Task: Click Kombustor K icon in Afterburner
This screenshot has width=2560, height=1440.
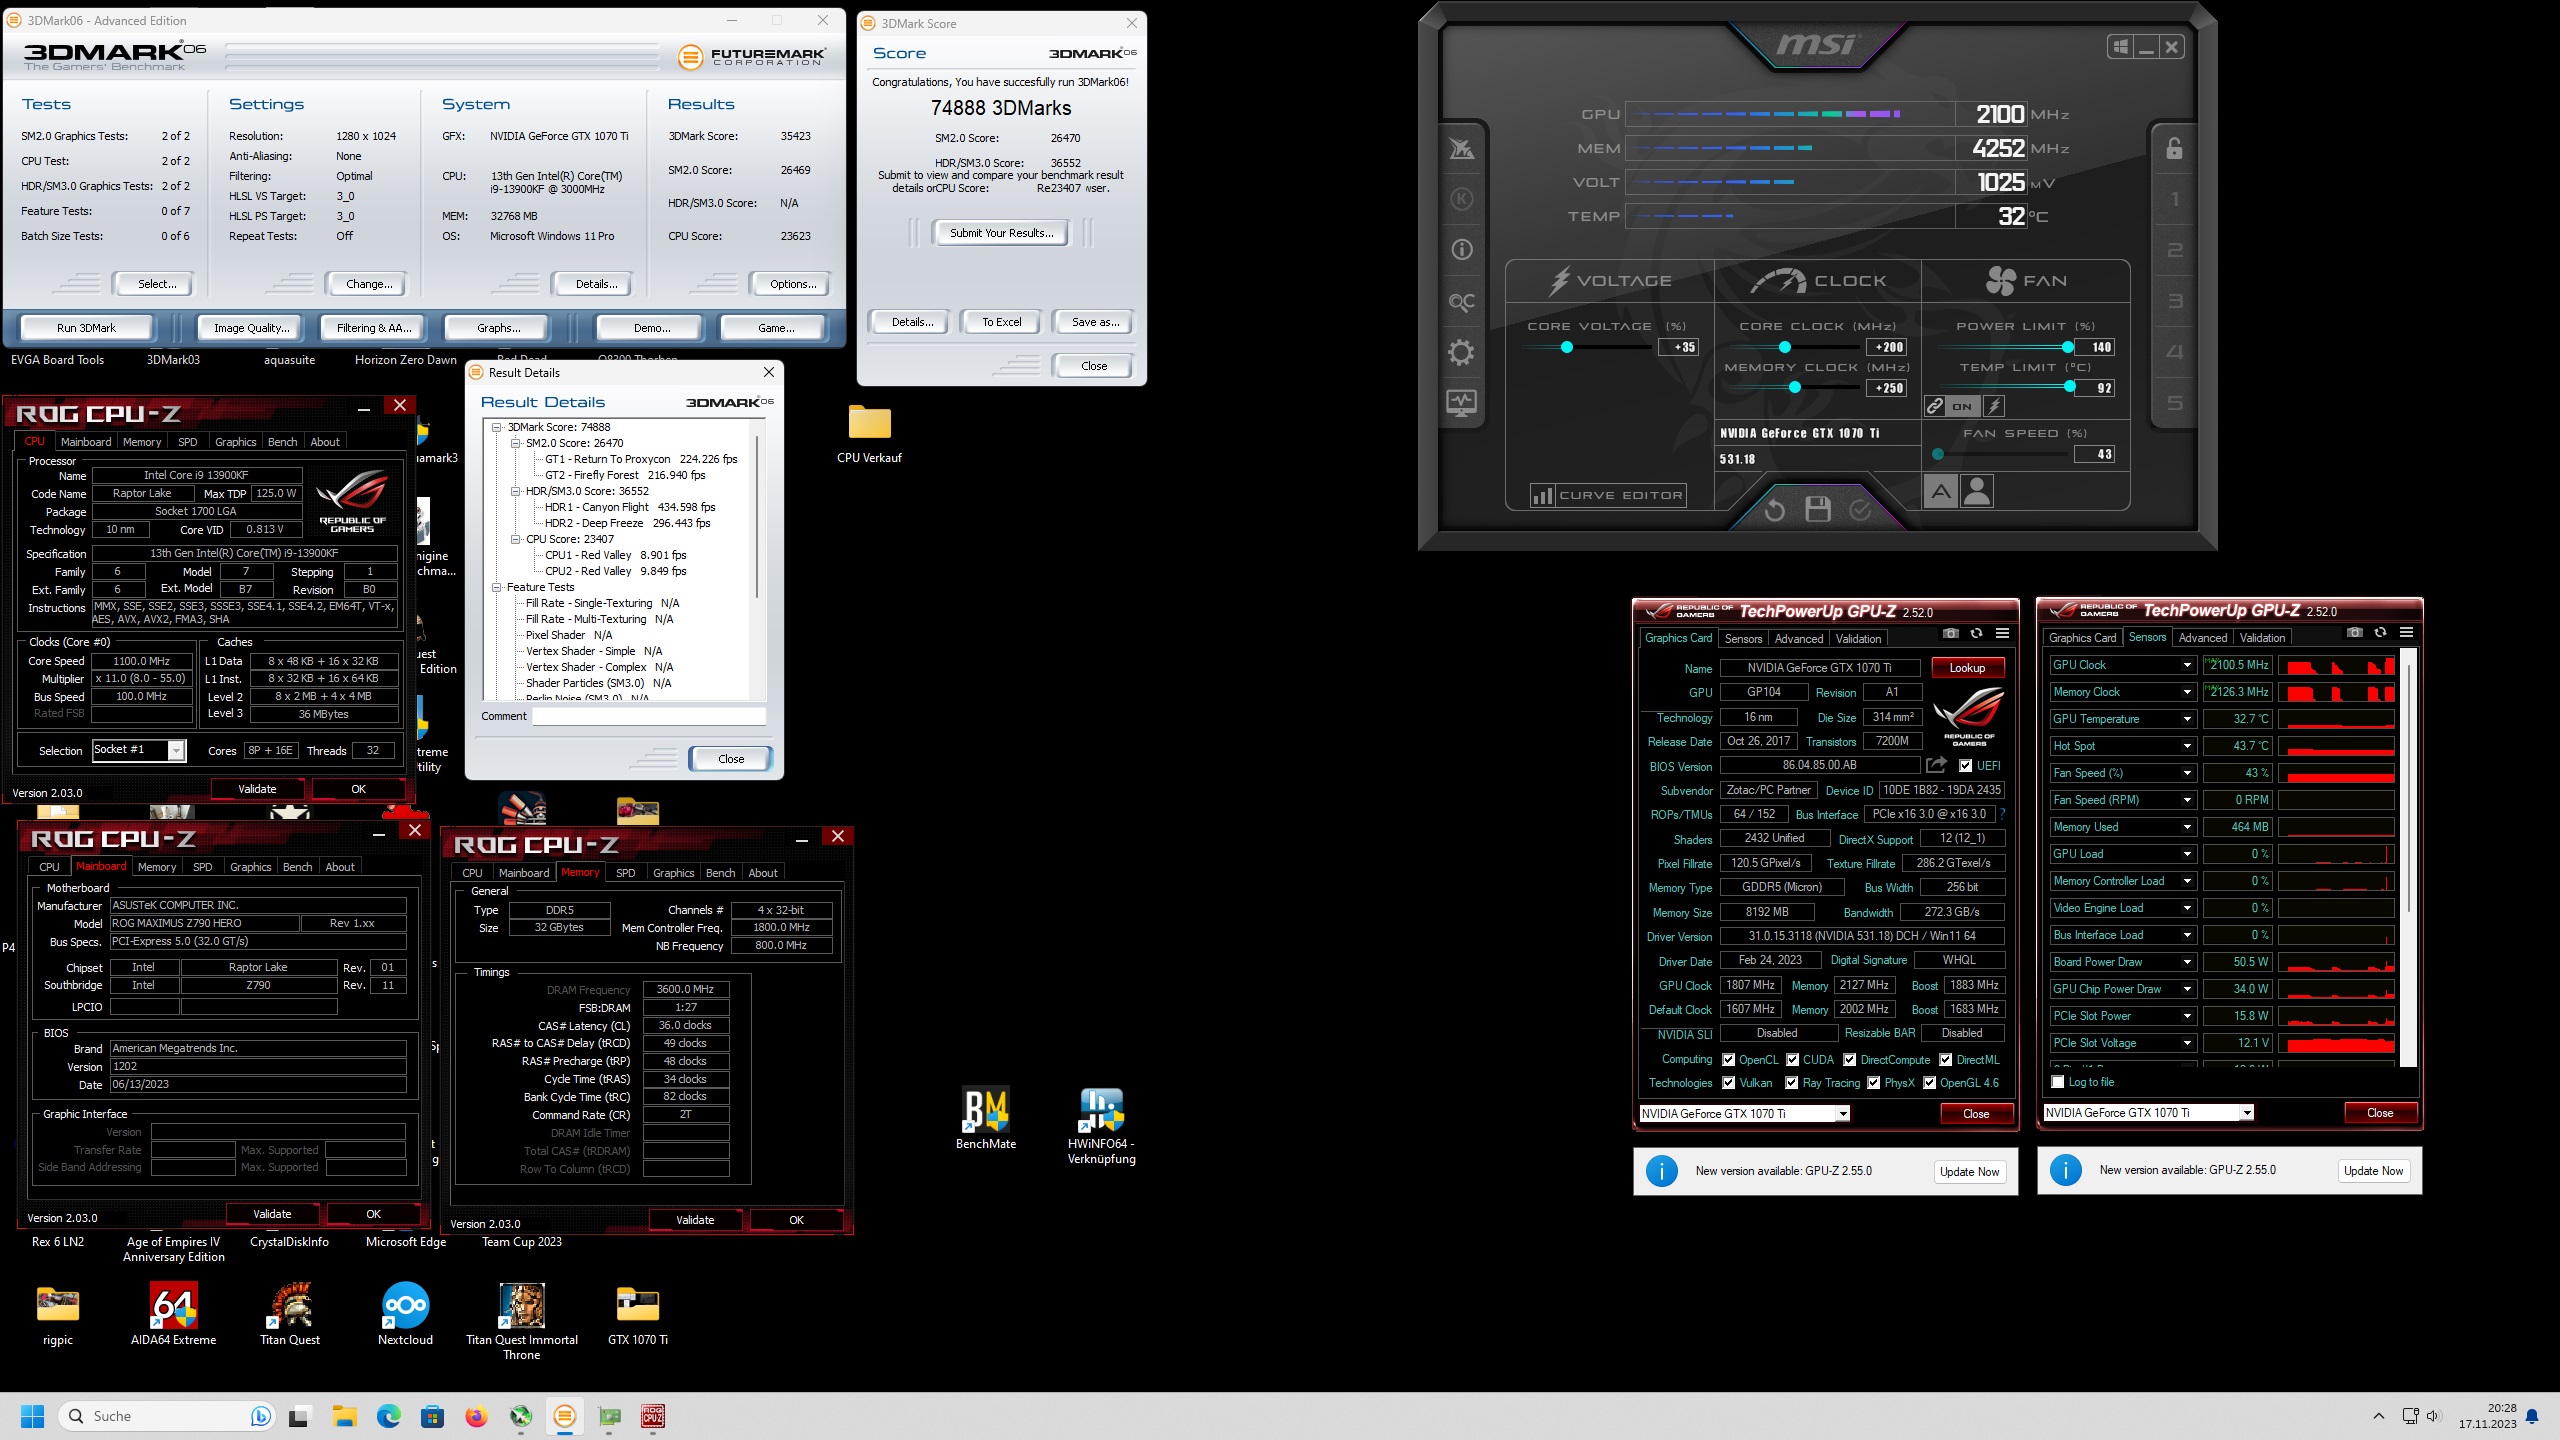Action: click(x=1461, y=199)
